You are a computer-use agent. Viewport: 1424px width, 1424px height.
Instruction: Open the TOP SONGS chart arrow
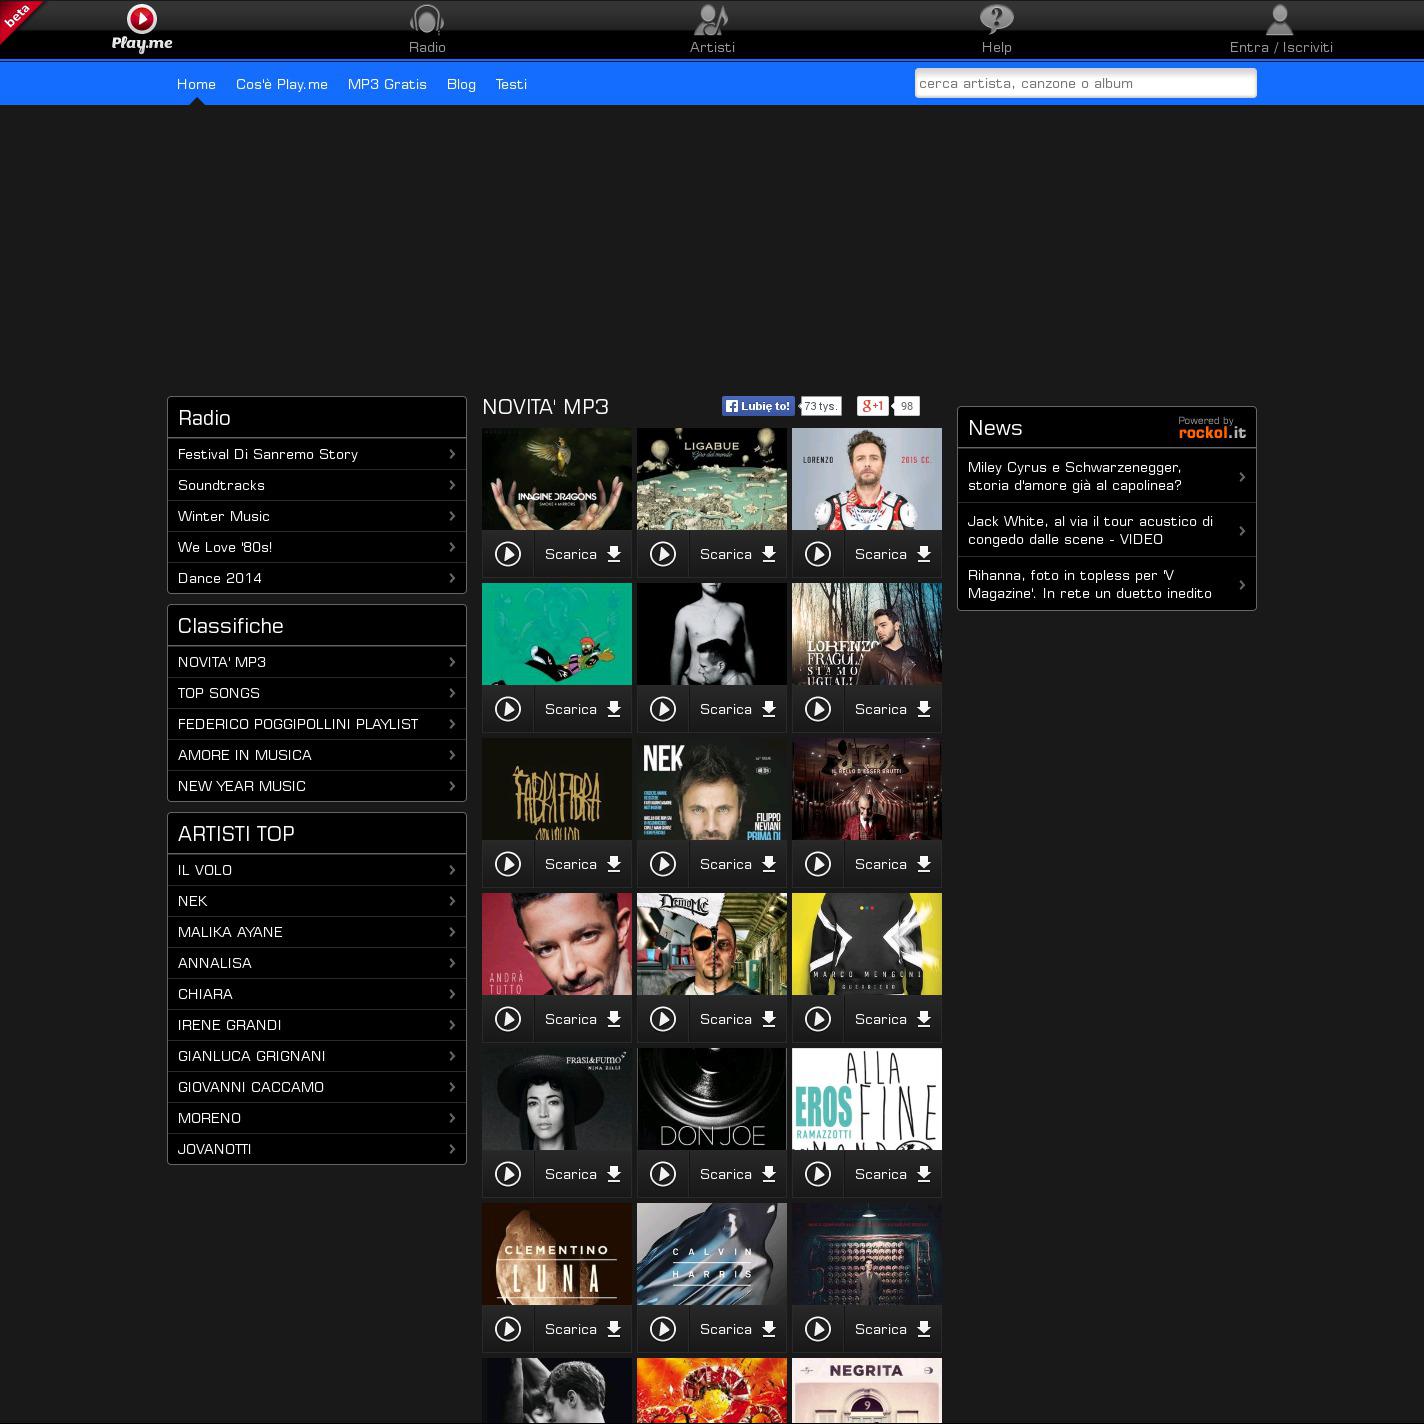coord(452,693)
